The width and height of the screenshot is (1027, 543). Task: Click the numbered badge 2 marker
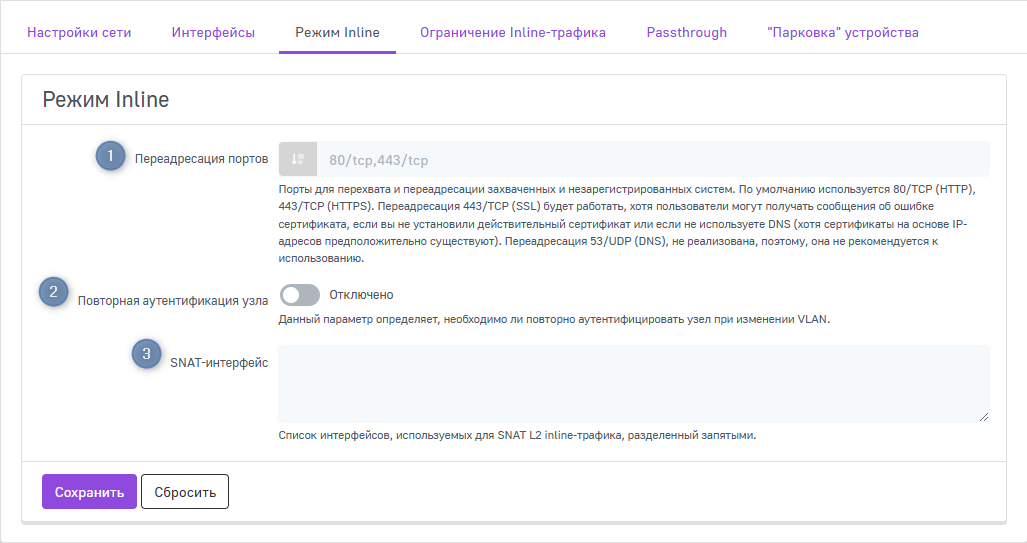(x=53, y=292)
